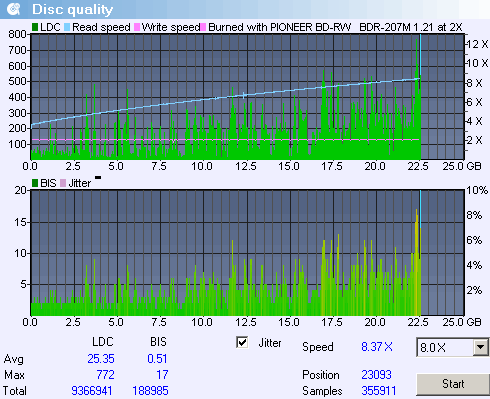Click the Burned with PIONEER BD-RW text
This screenshot has width=490, height=399.
tap(280, 27)
